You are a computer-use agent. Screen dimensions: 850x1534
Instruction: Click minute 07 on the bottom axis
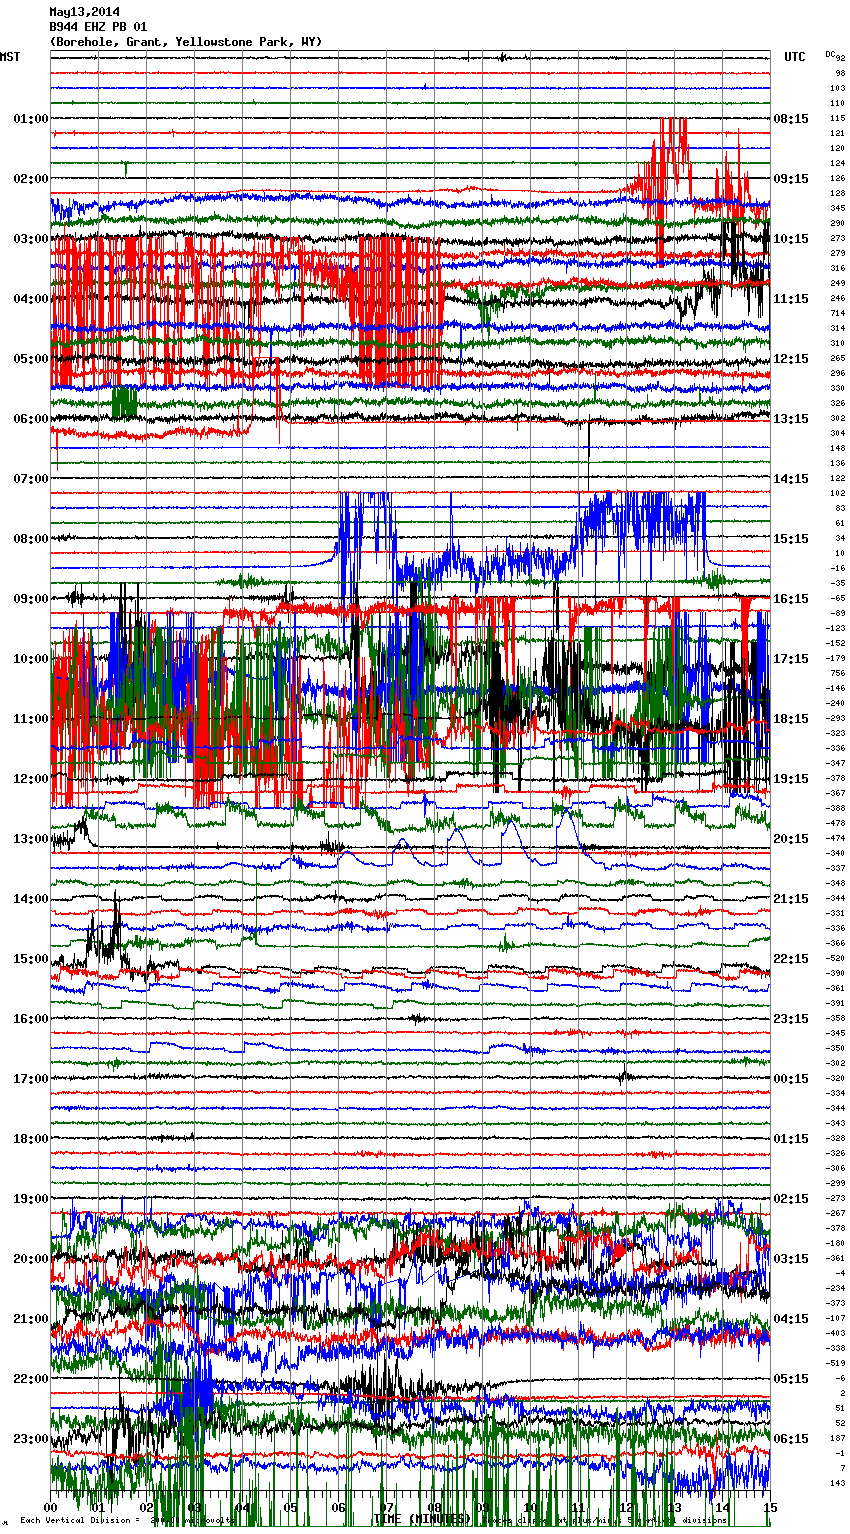pyautogui.click(x=387, y=1507)
